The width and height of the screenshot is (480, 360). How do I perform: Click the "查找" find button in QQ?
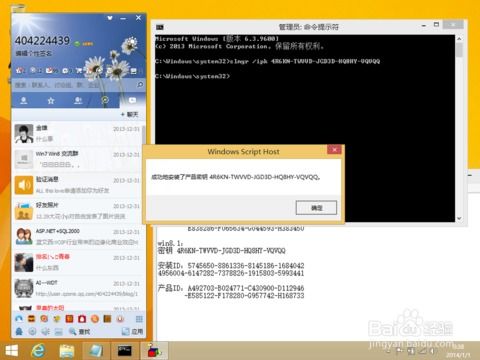click(x=79, y=331)
